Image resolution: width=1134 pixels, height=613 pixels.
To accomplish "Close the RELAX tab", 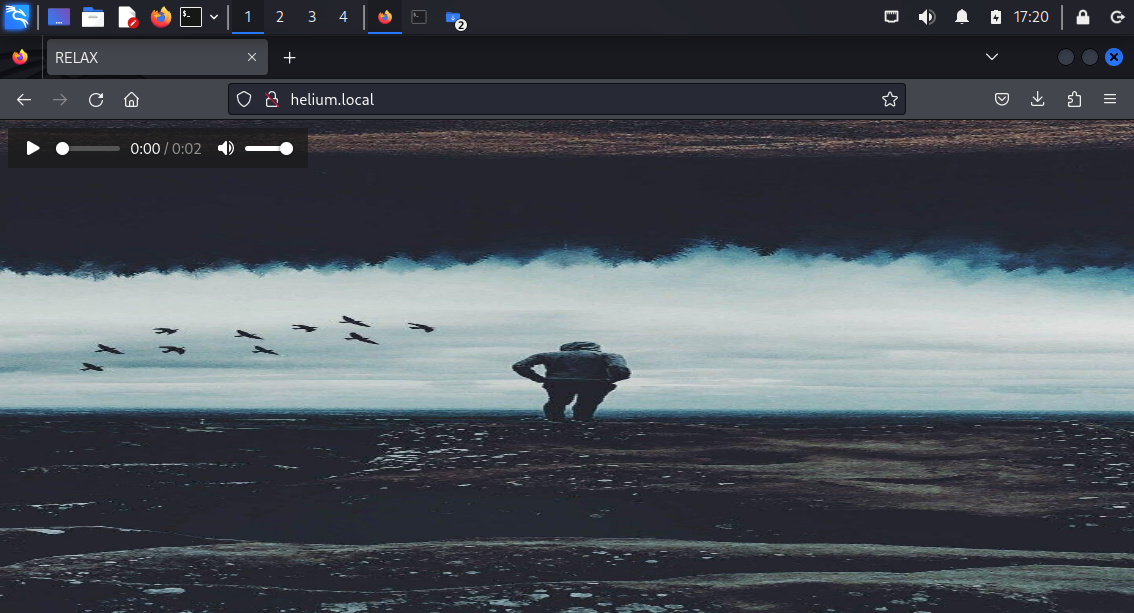I will click(x=252, y=58).
